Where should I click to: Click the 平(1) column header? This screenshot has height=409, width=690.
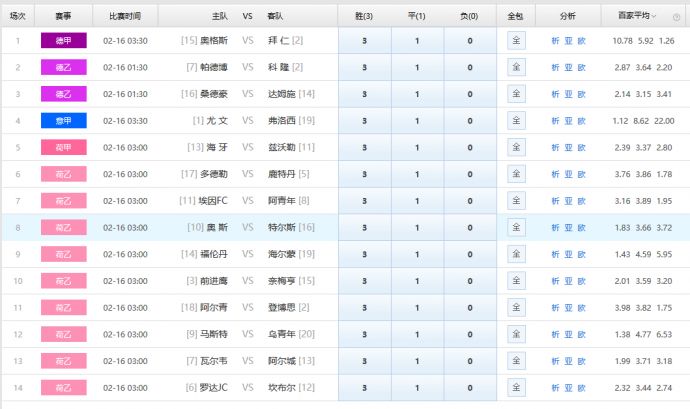click(417, 16)
